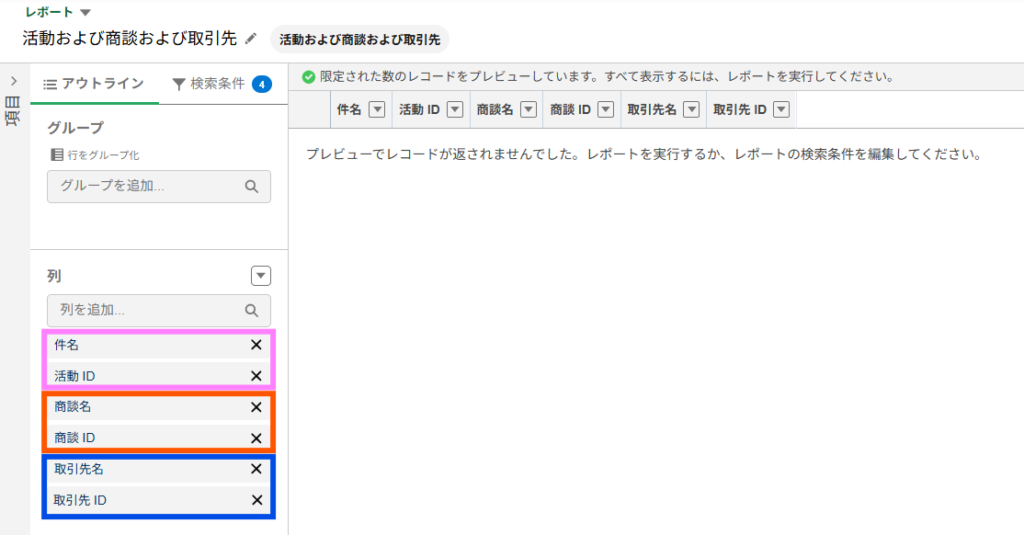
Task: Select the 取引先 ID column item in list
Action: point(159,500)
